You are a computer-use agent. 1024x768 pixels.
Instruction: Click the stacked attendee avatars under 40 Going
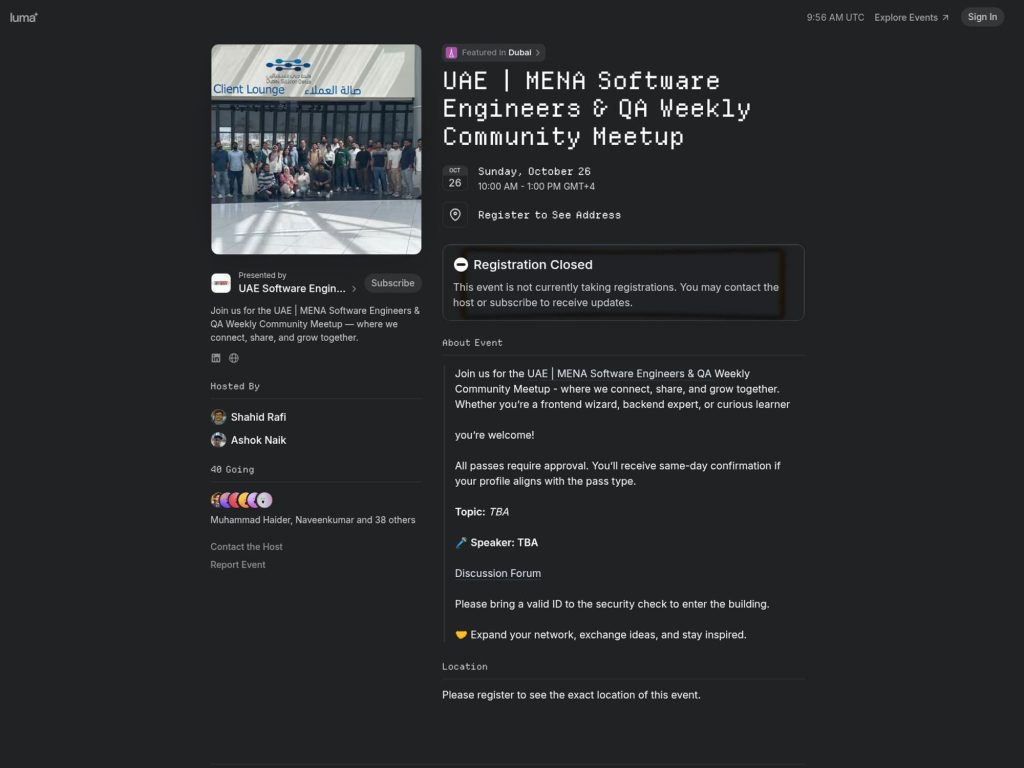click(240, 499)
